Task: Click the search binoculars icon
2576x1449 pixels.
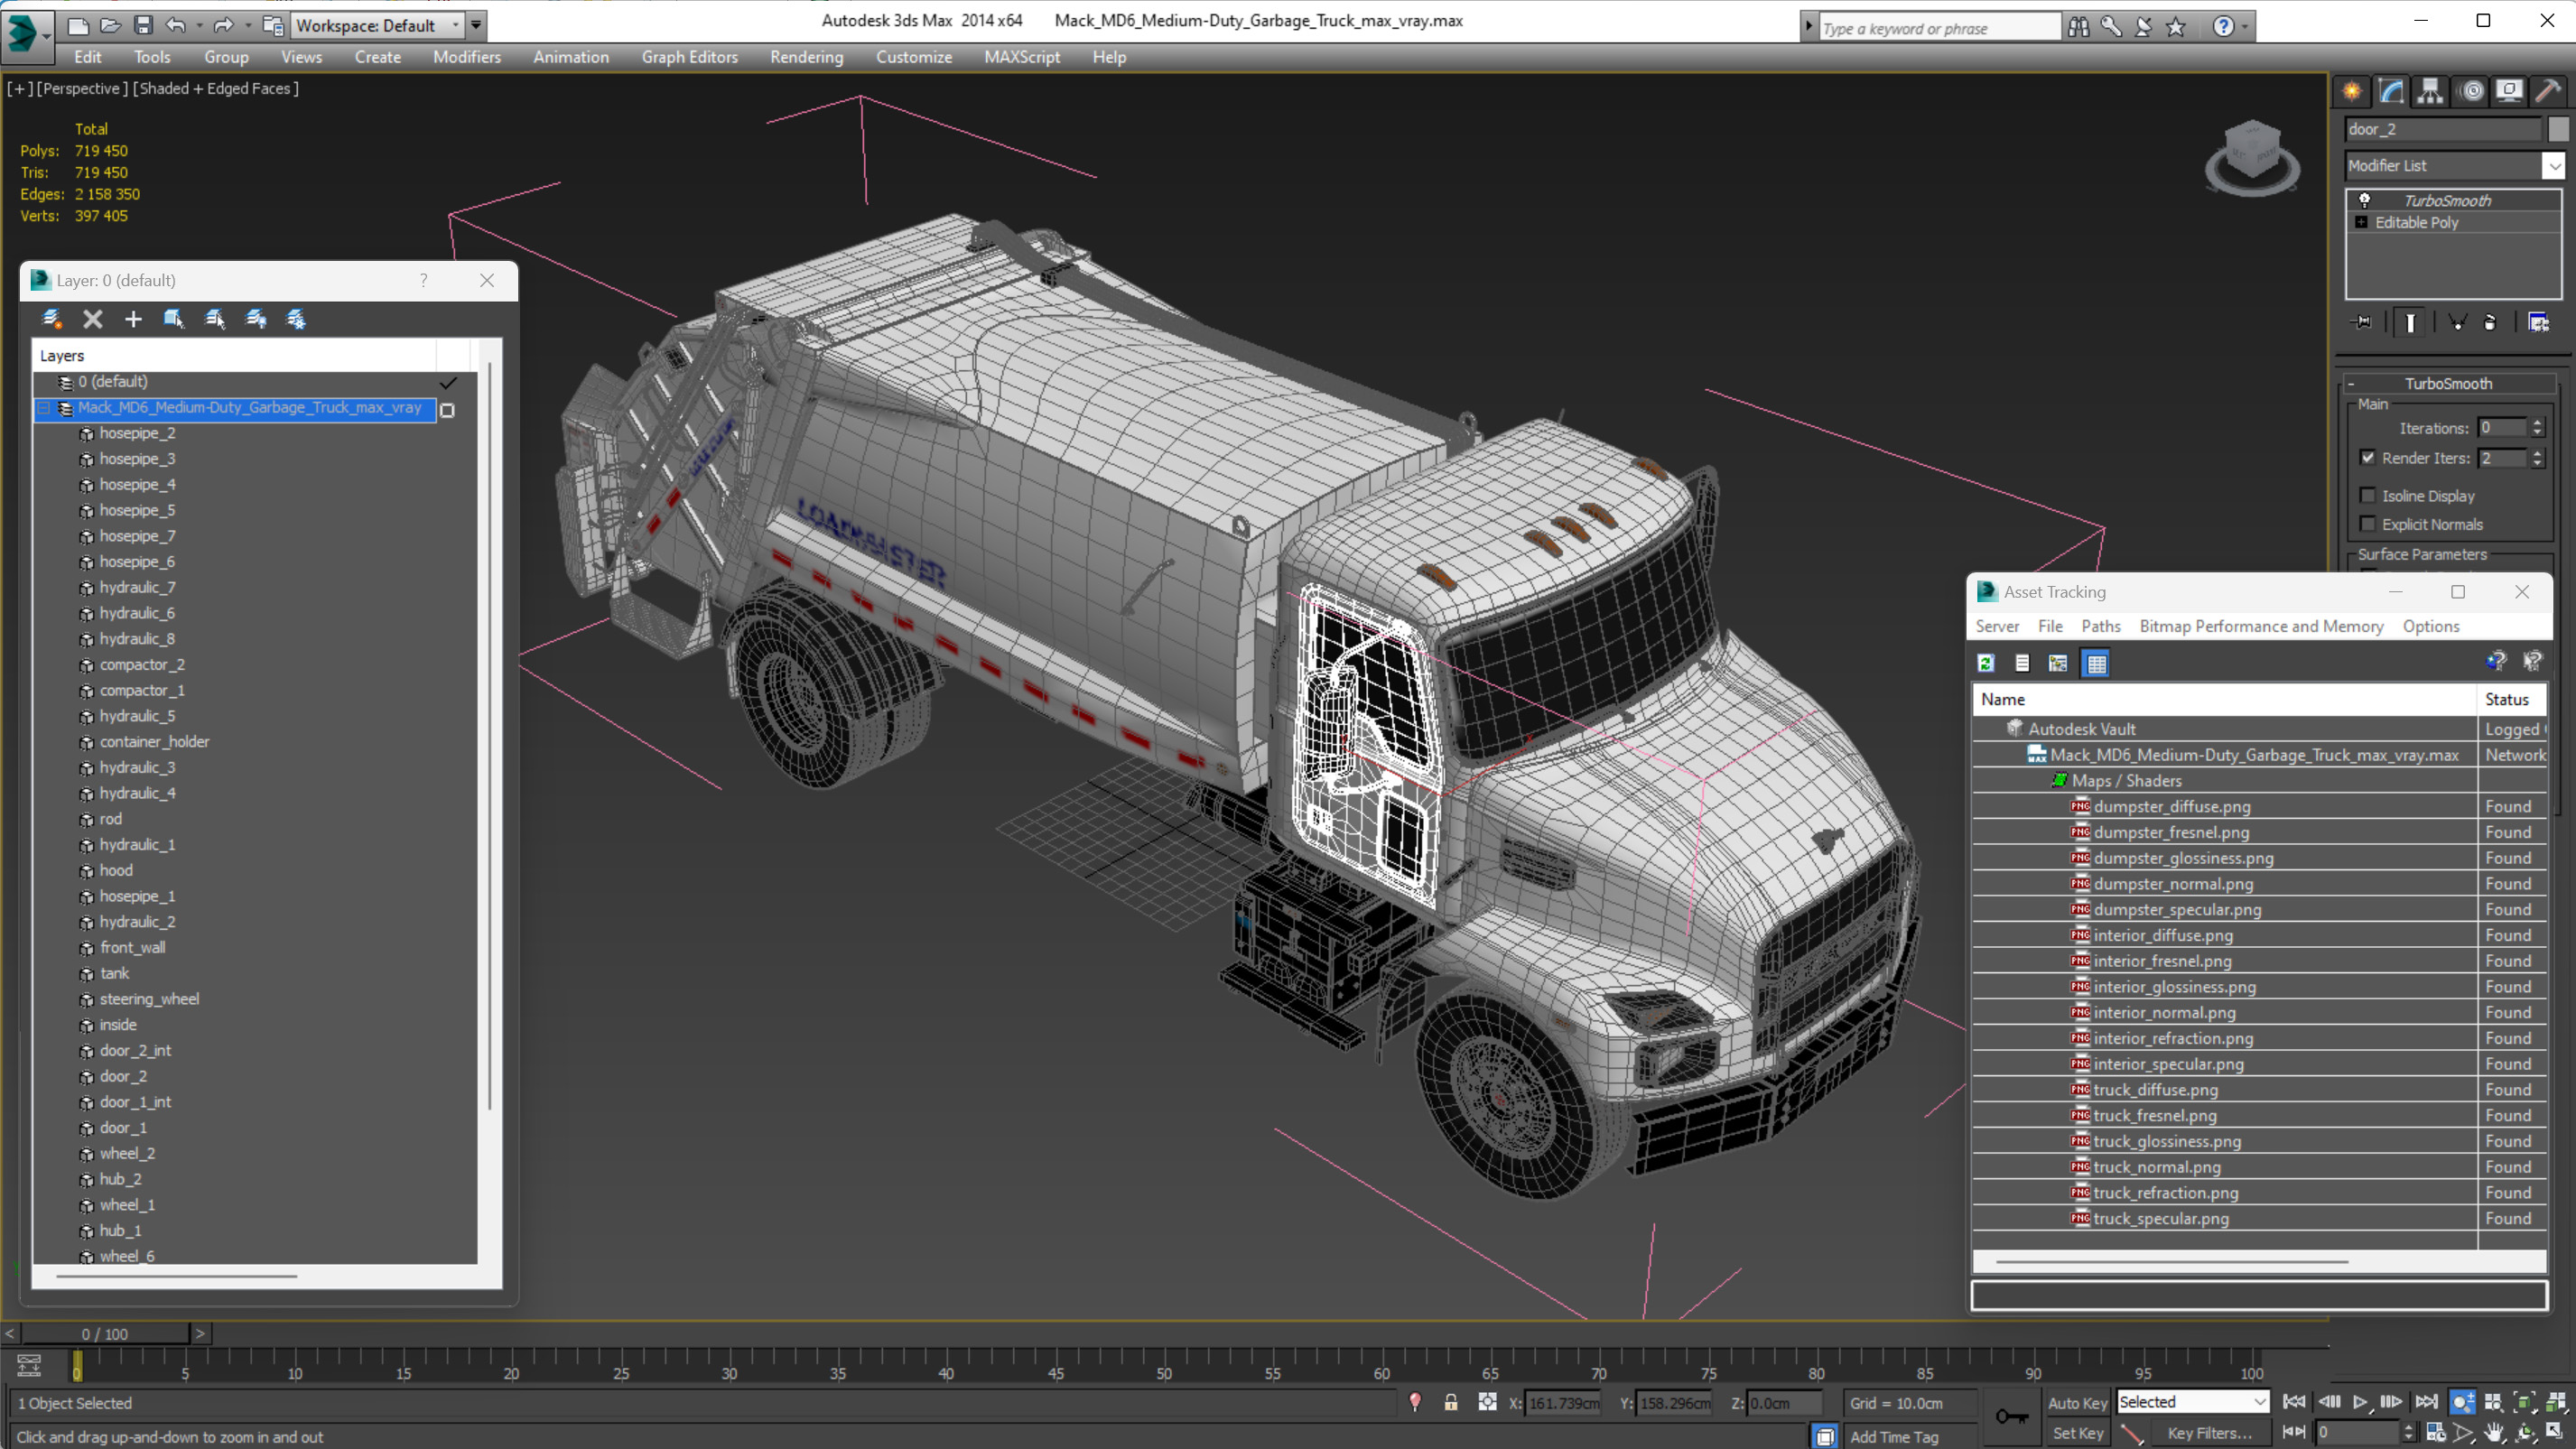Action: point(2079,27)
